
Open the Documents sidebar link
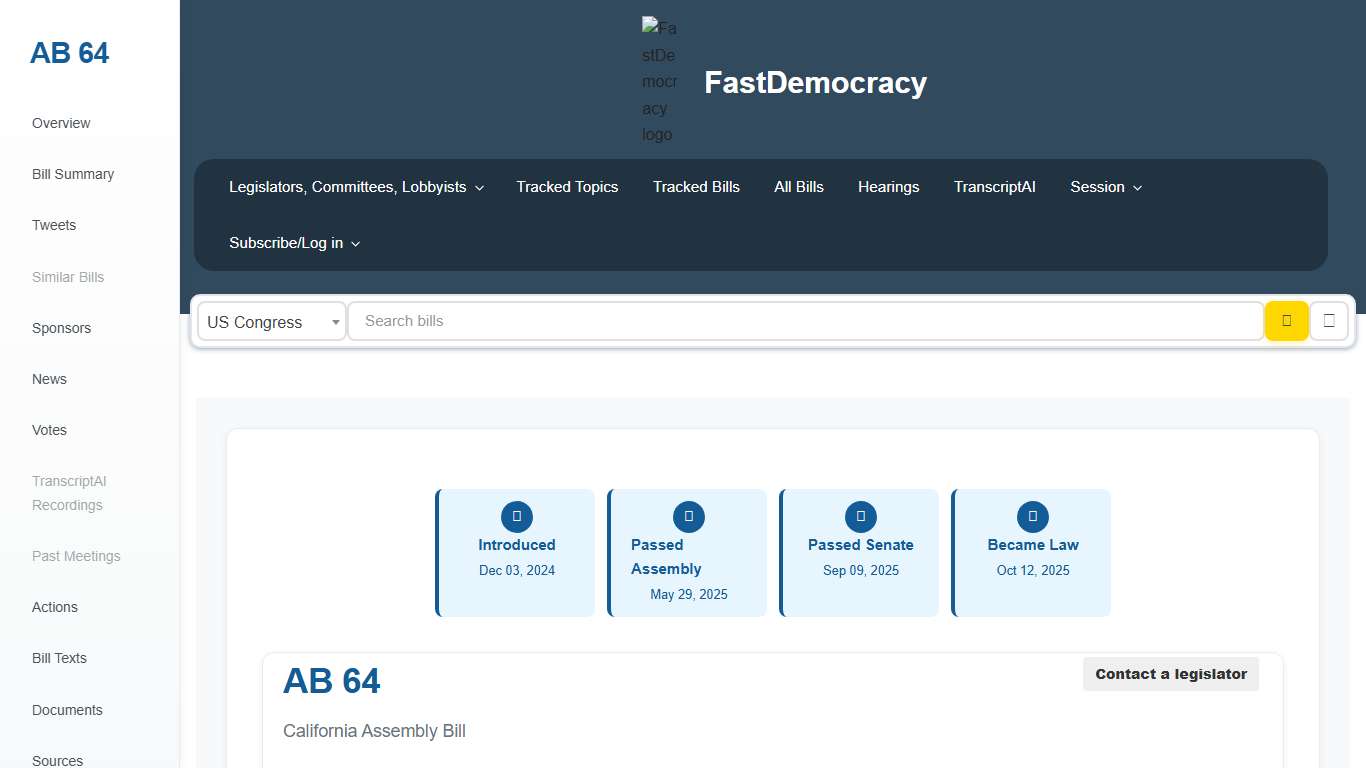(x=67, y=710)
